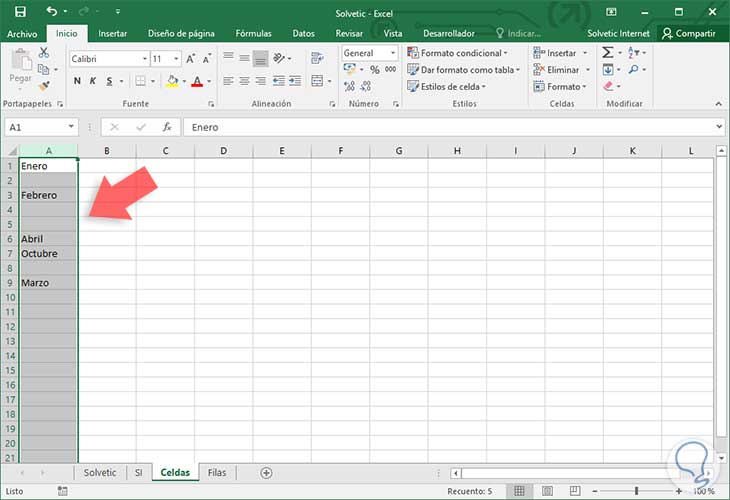Open Find and Select magnifier
Screen dimensions: 730x500
click(634, 69)
